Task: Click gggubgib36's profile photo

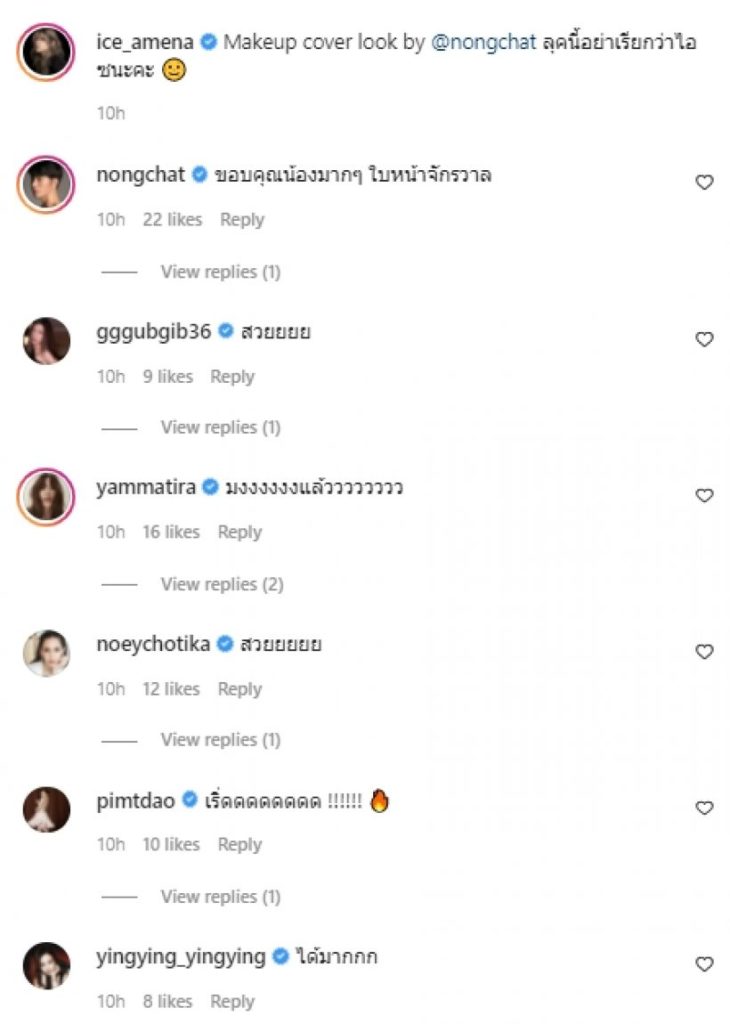Action: [46, 341]
